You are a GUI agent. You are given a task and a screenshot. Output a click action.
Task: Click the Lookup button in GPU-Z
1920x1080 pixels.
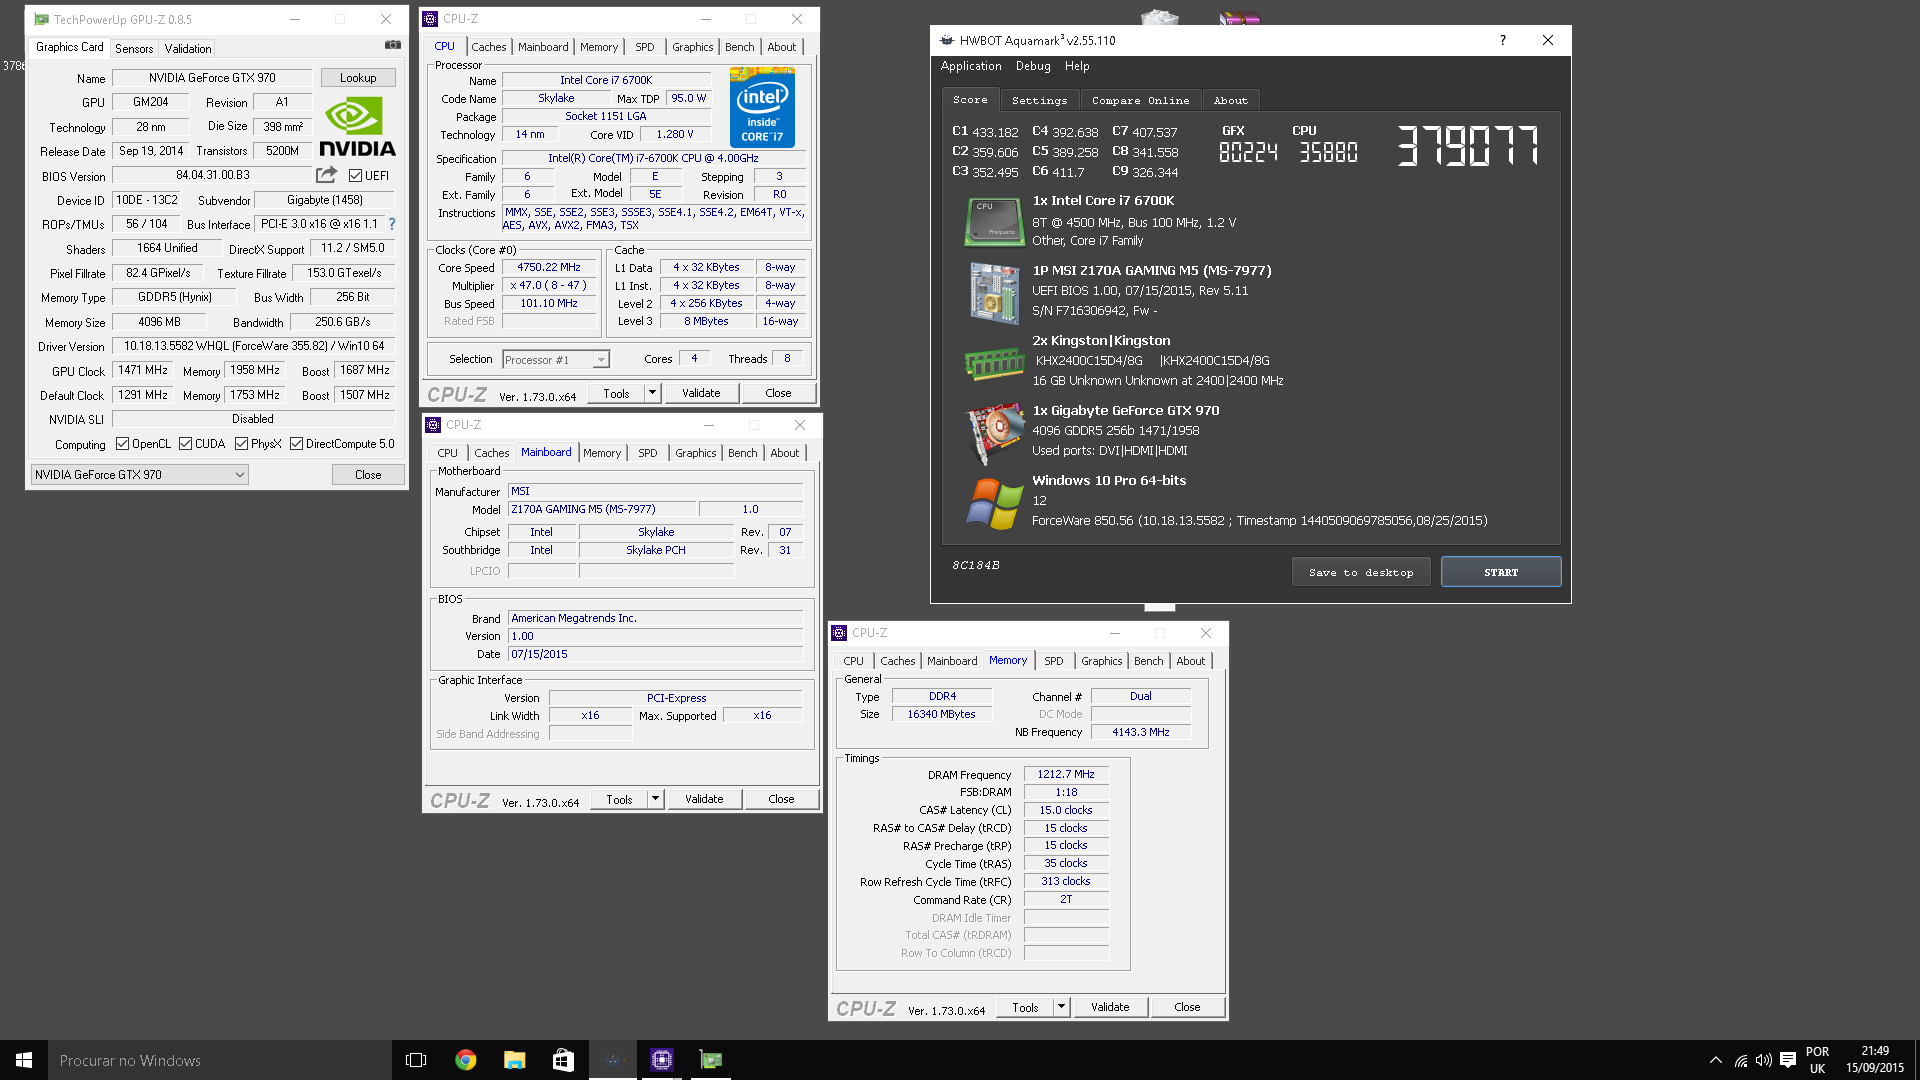click(x=358, y=78)
